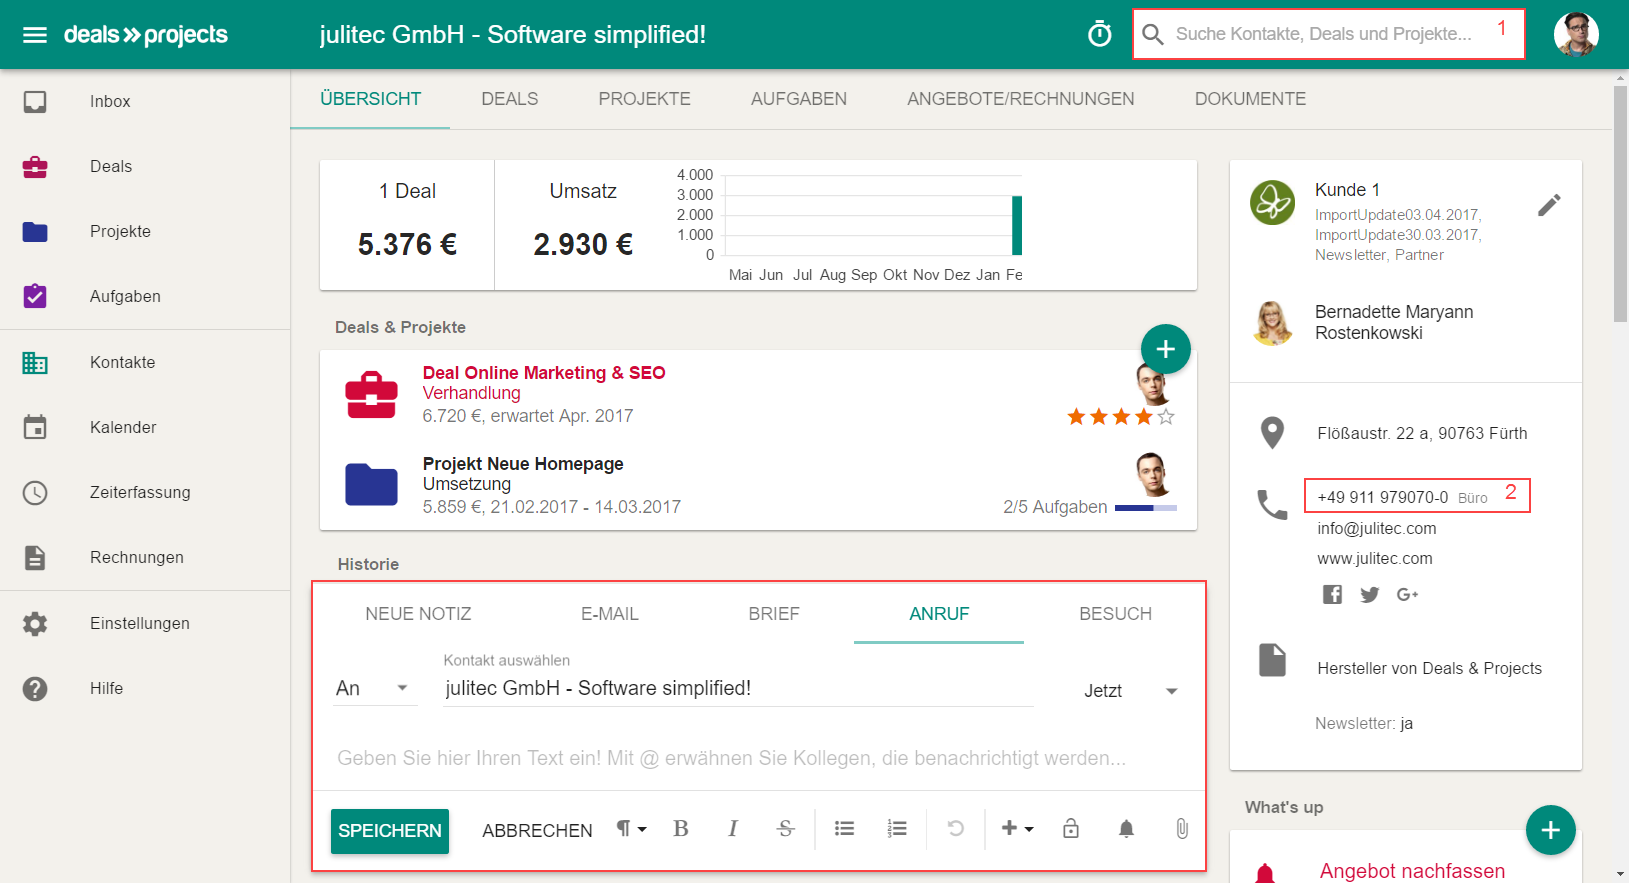Image resolution: width=1629 pixels, height=883 pixels.
Task: Click the 2/5 Aufgaben progress bar
Action: coord(1145,508)
